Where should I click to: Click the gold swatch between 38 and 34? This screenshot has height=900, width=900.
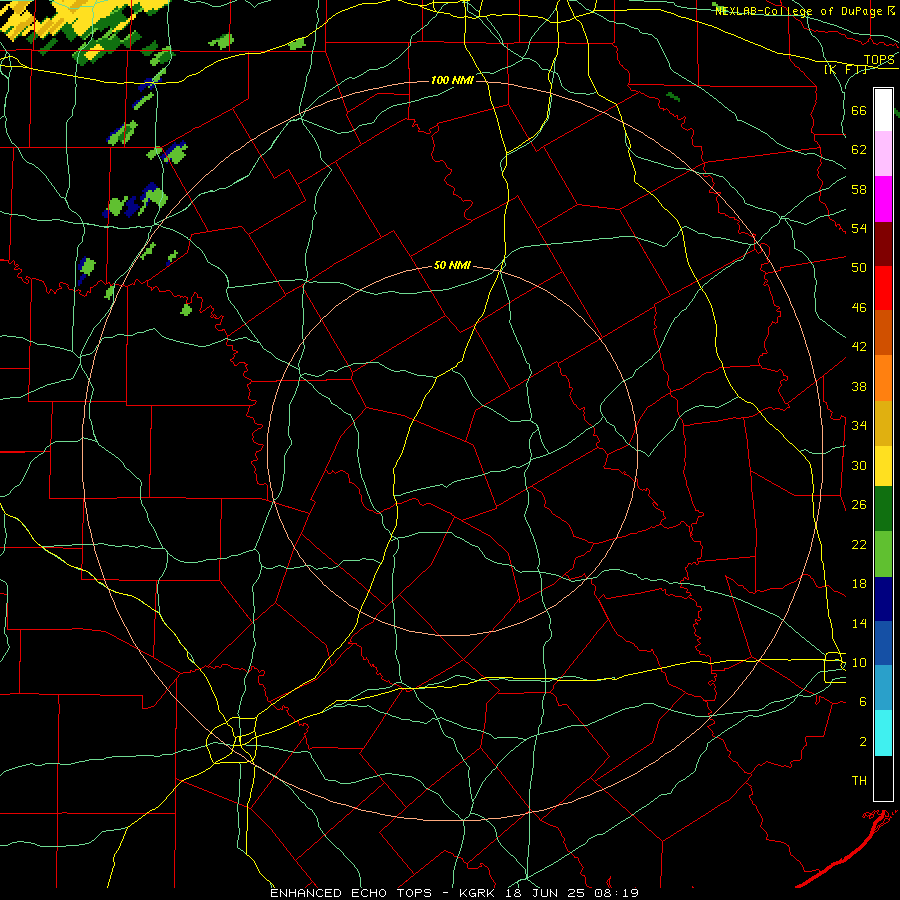click(883, 422)
